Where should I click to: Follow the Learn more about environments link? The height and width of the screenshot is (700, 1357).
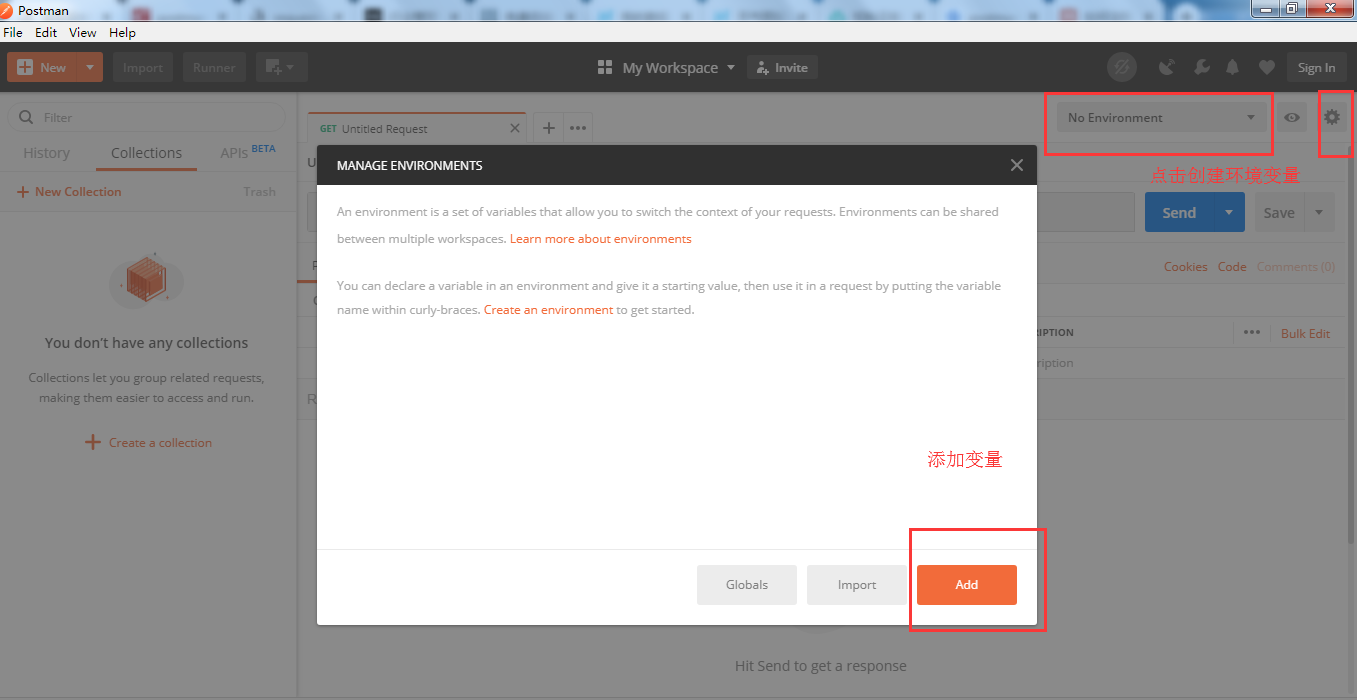(x=601, y=239)
